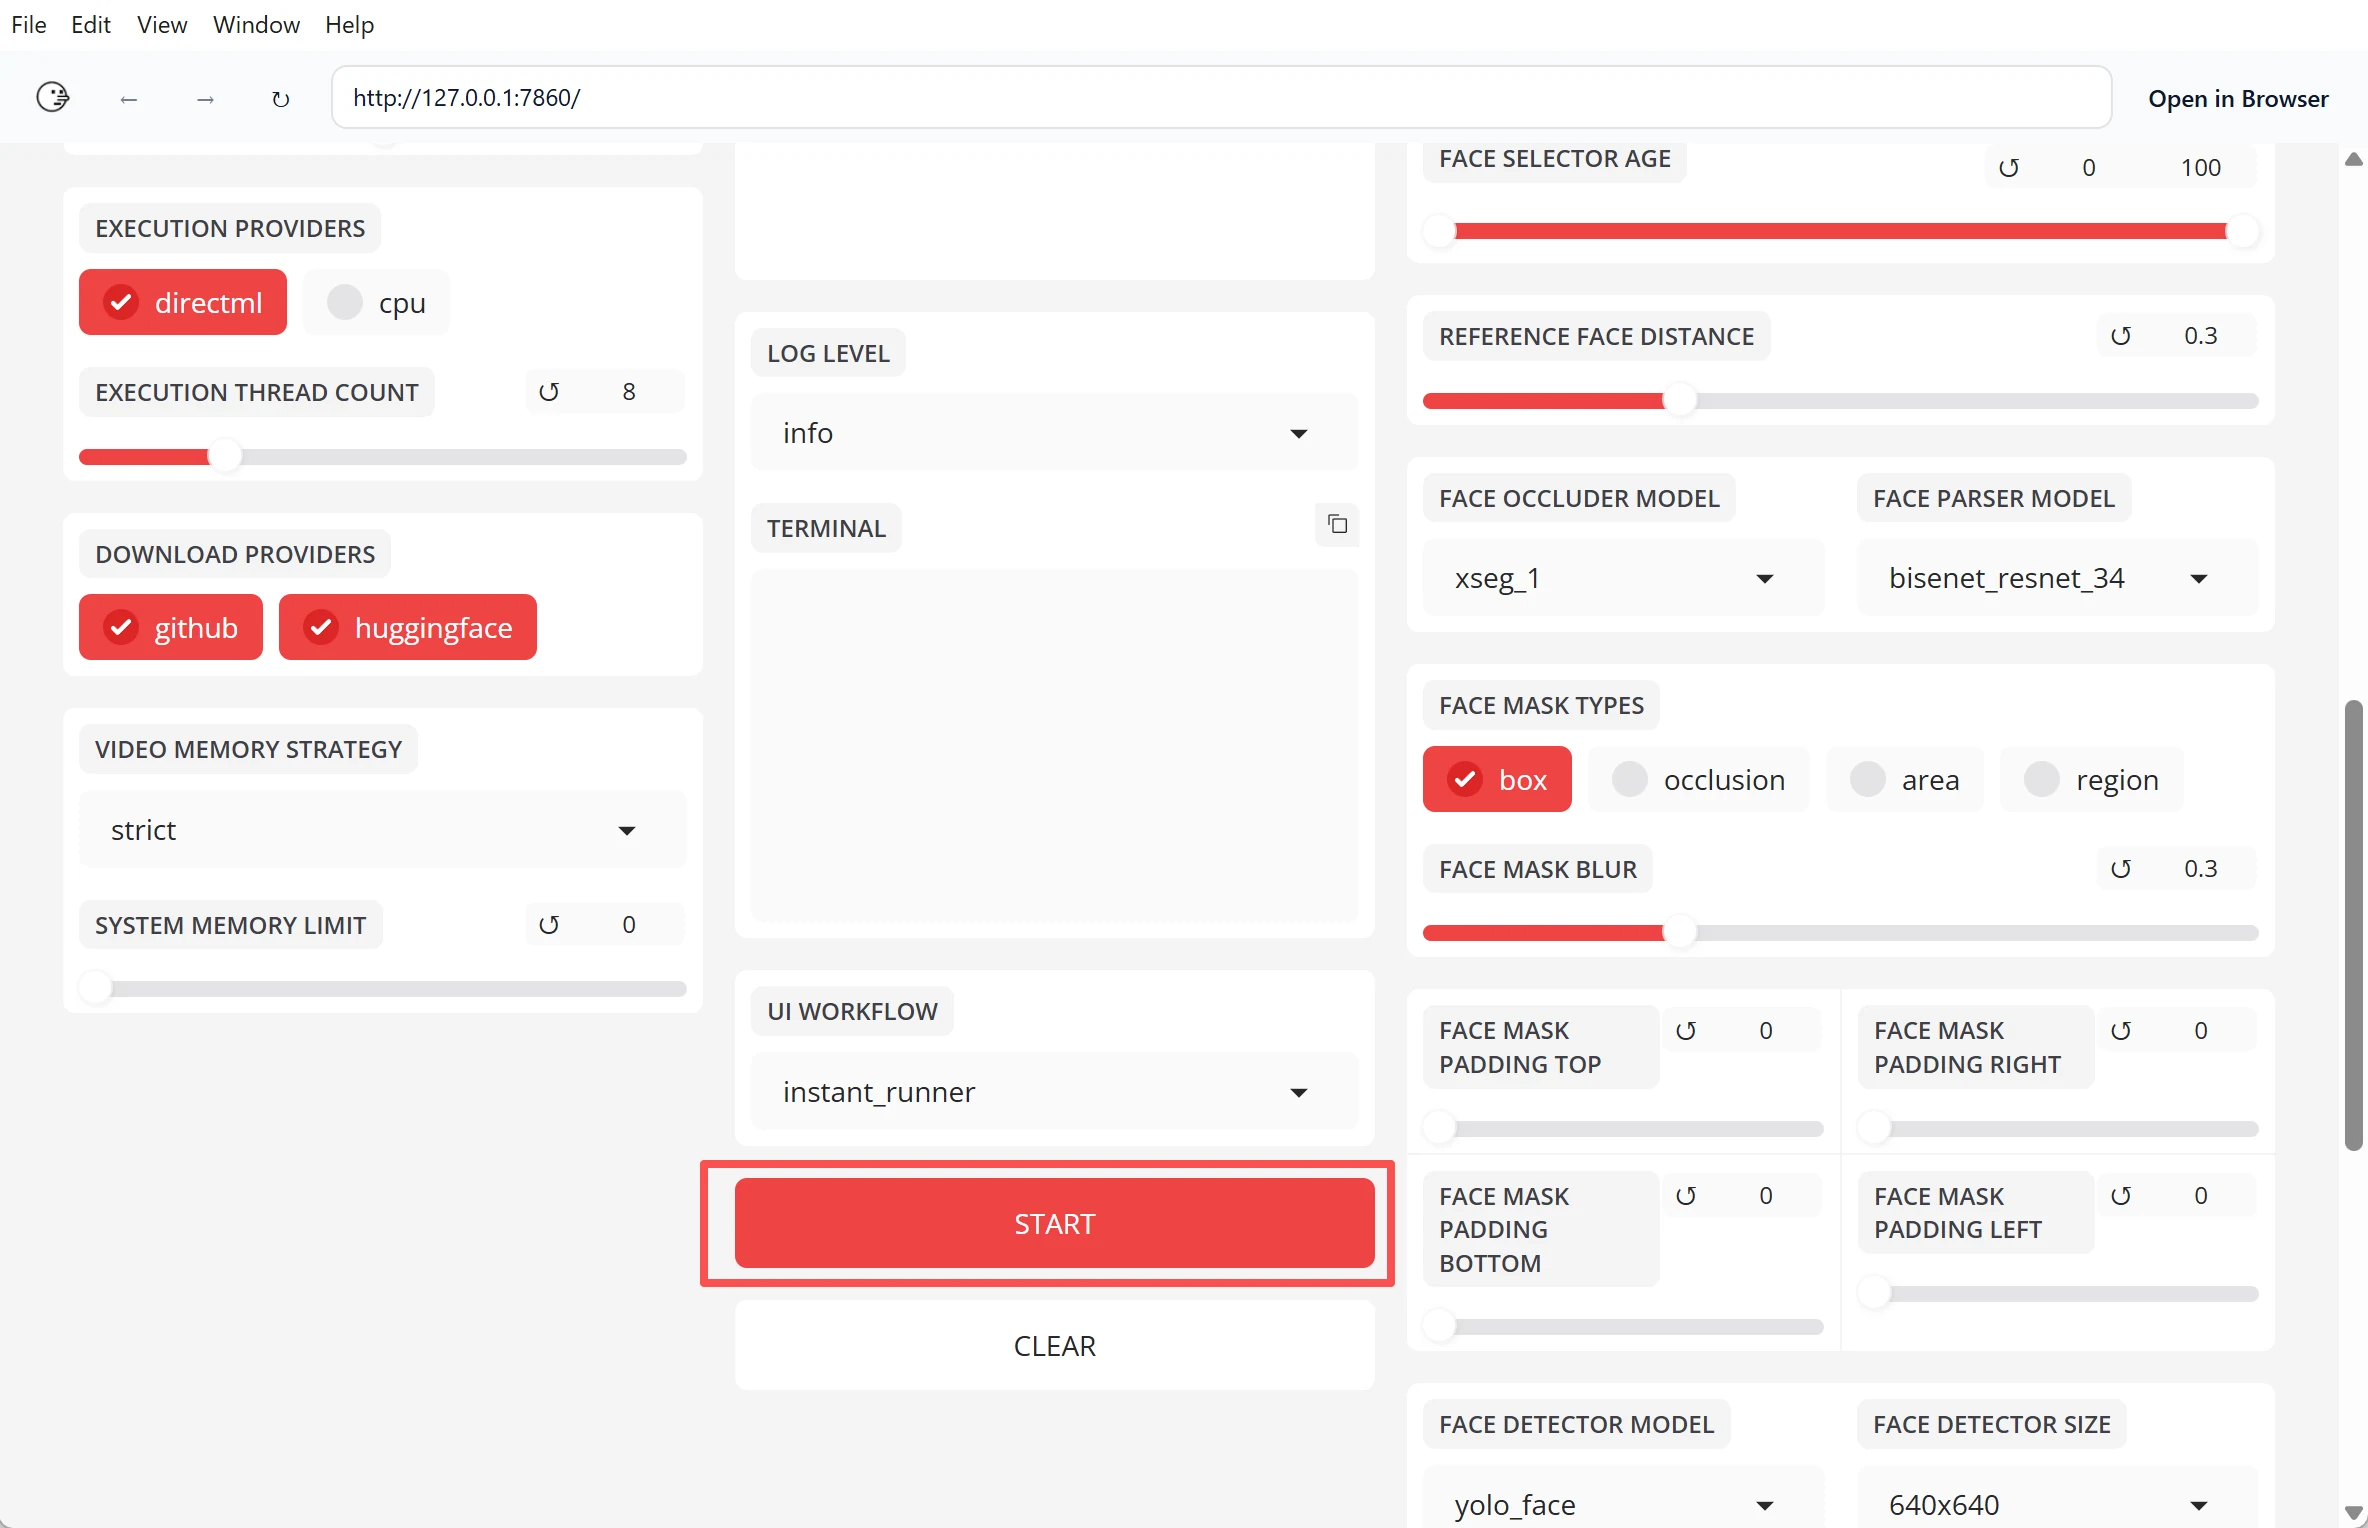The height and width of the screenshot is (1528, 2368).
Task: Click the System Memory Limit number field
Action: [629, 925]
